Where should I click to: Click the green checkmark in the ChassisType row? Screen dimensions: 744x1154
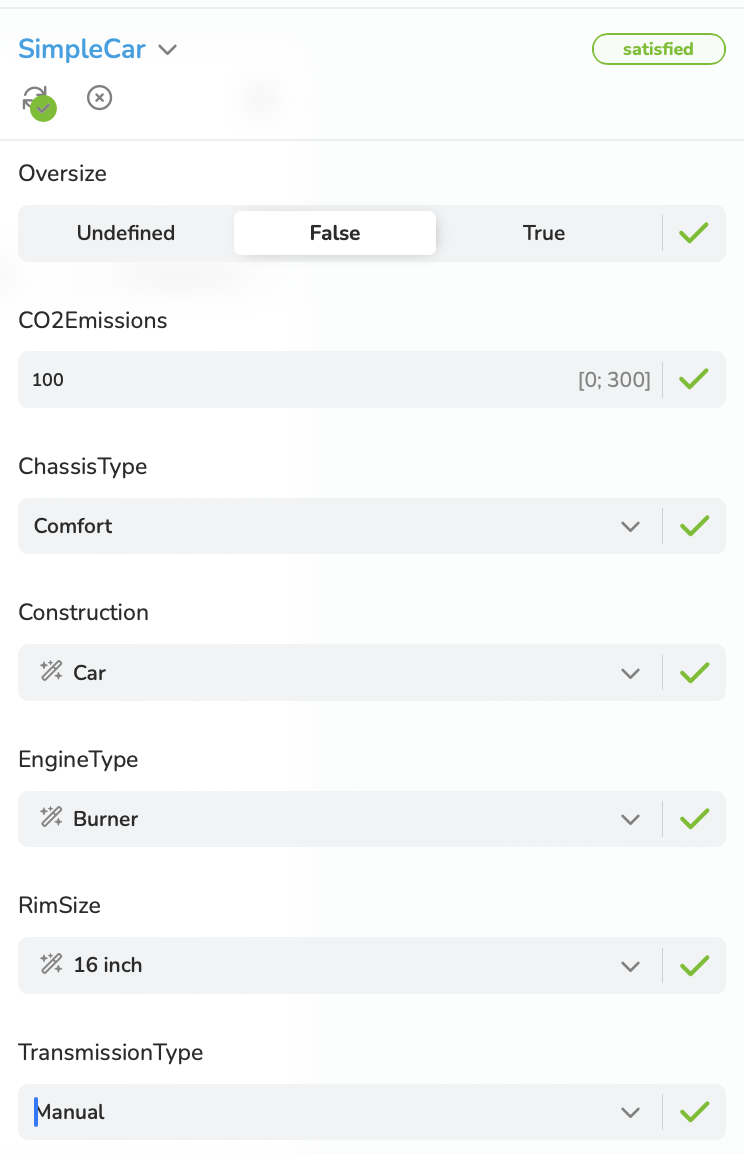tap(693, 525)
